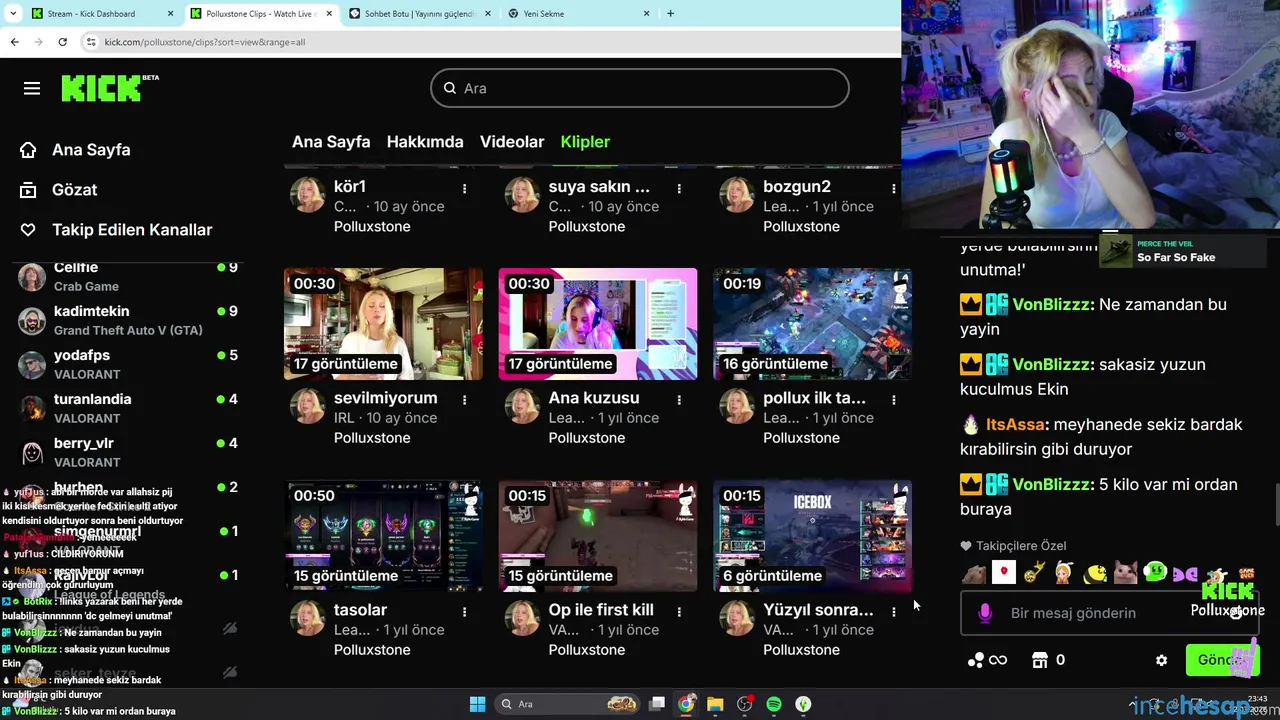
Task: Insert the cat face emote
Action: 1125,574
